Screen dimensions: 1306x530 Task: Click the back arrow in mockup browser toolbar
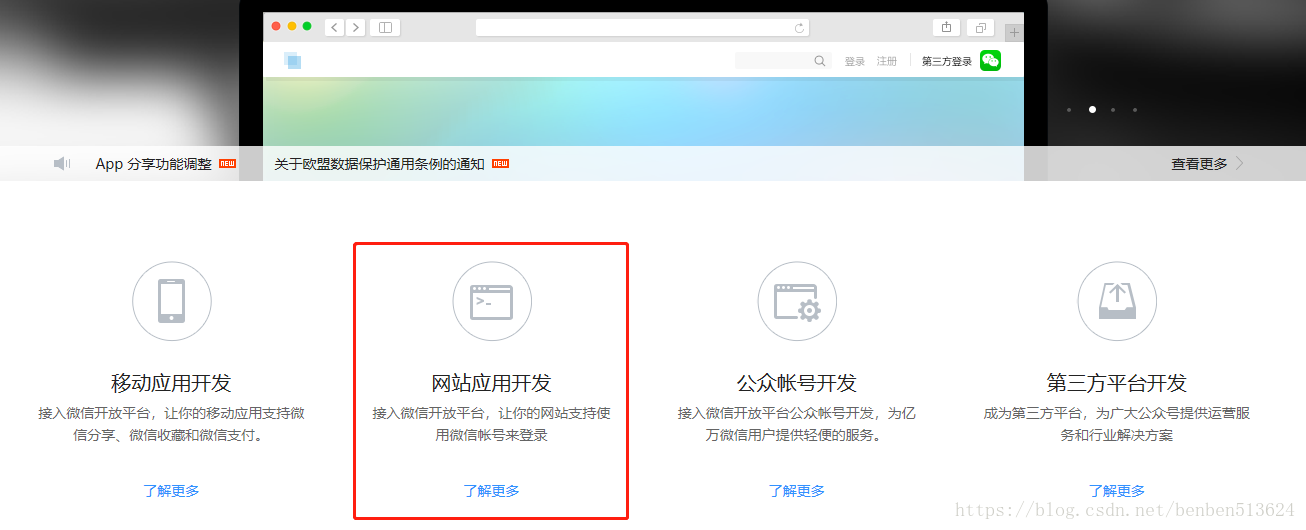334,27
